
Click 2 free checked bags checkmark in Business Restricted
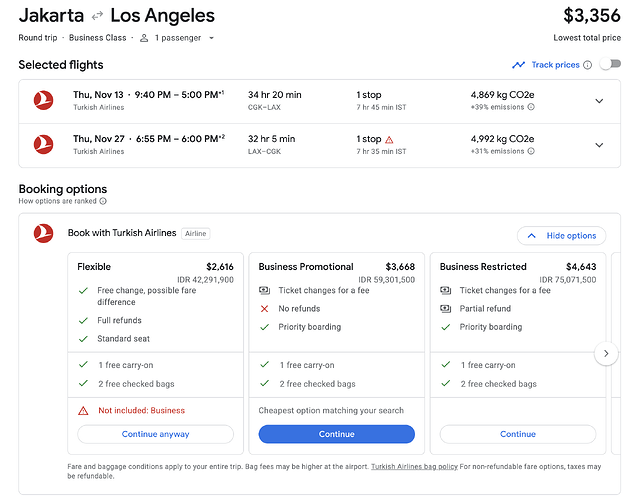[445, 383]
